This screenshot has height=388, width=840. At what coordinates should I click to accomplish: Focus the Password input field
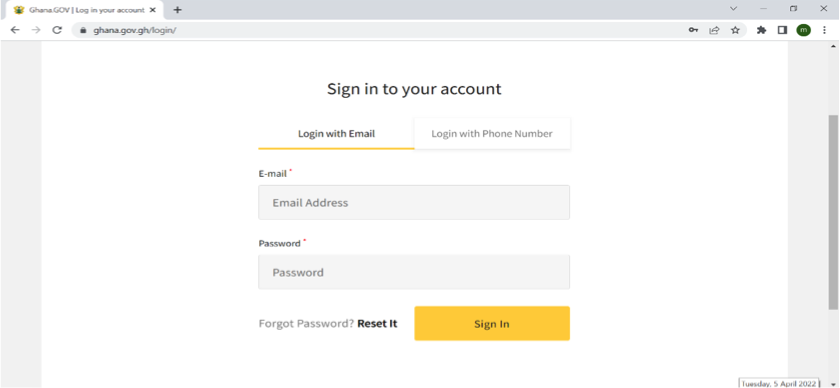coord(414,272)
